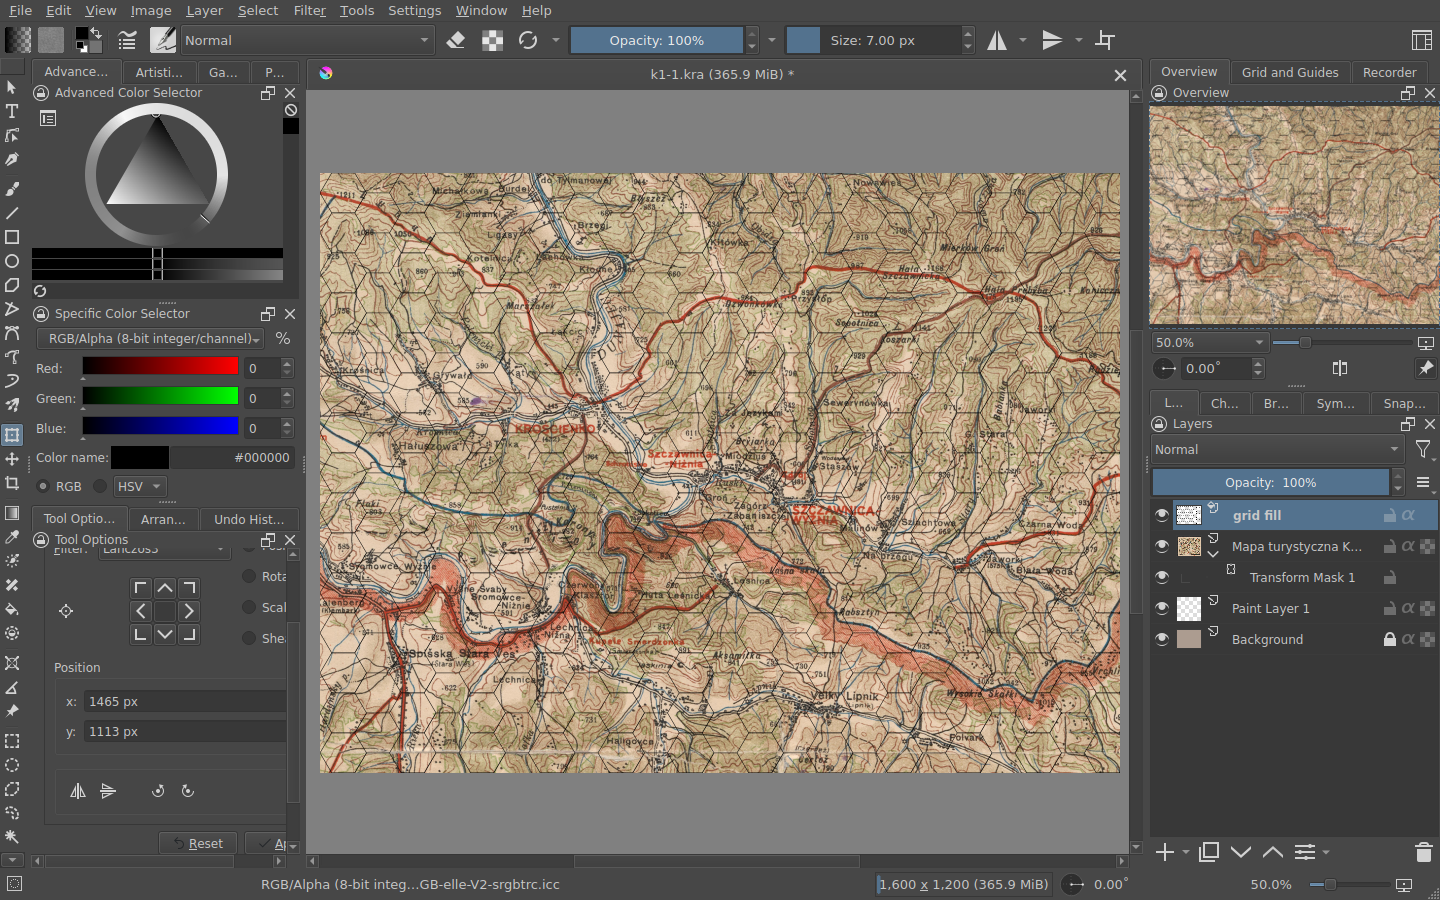This screenshot has width=1440, height=900.
Task: Toggle the Eraser mode icon
Action: click(456, 40)
